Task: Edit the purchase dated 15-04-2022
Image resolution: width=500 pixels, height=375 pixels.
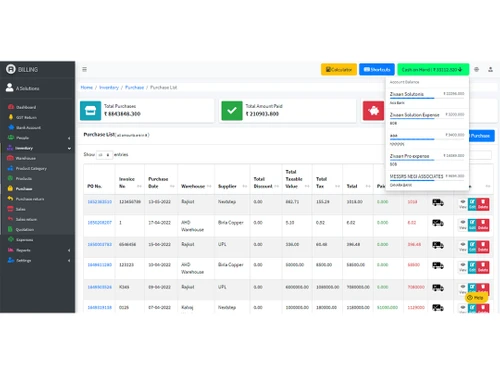Action: click(472, 247)
